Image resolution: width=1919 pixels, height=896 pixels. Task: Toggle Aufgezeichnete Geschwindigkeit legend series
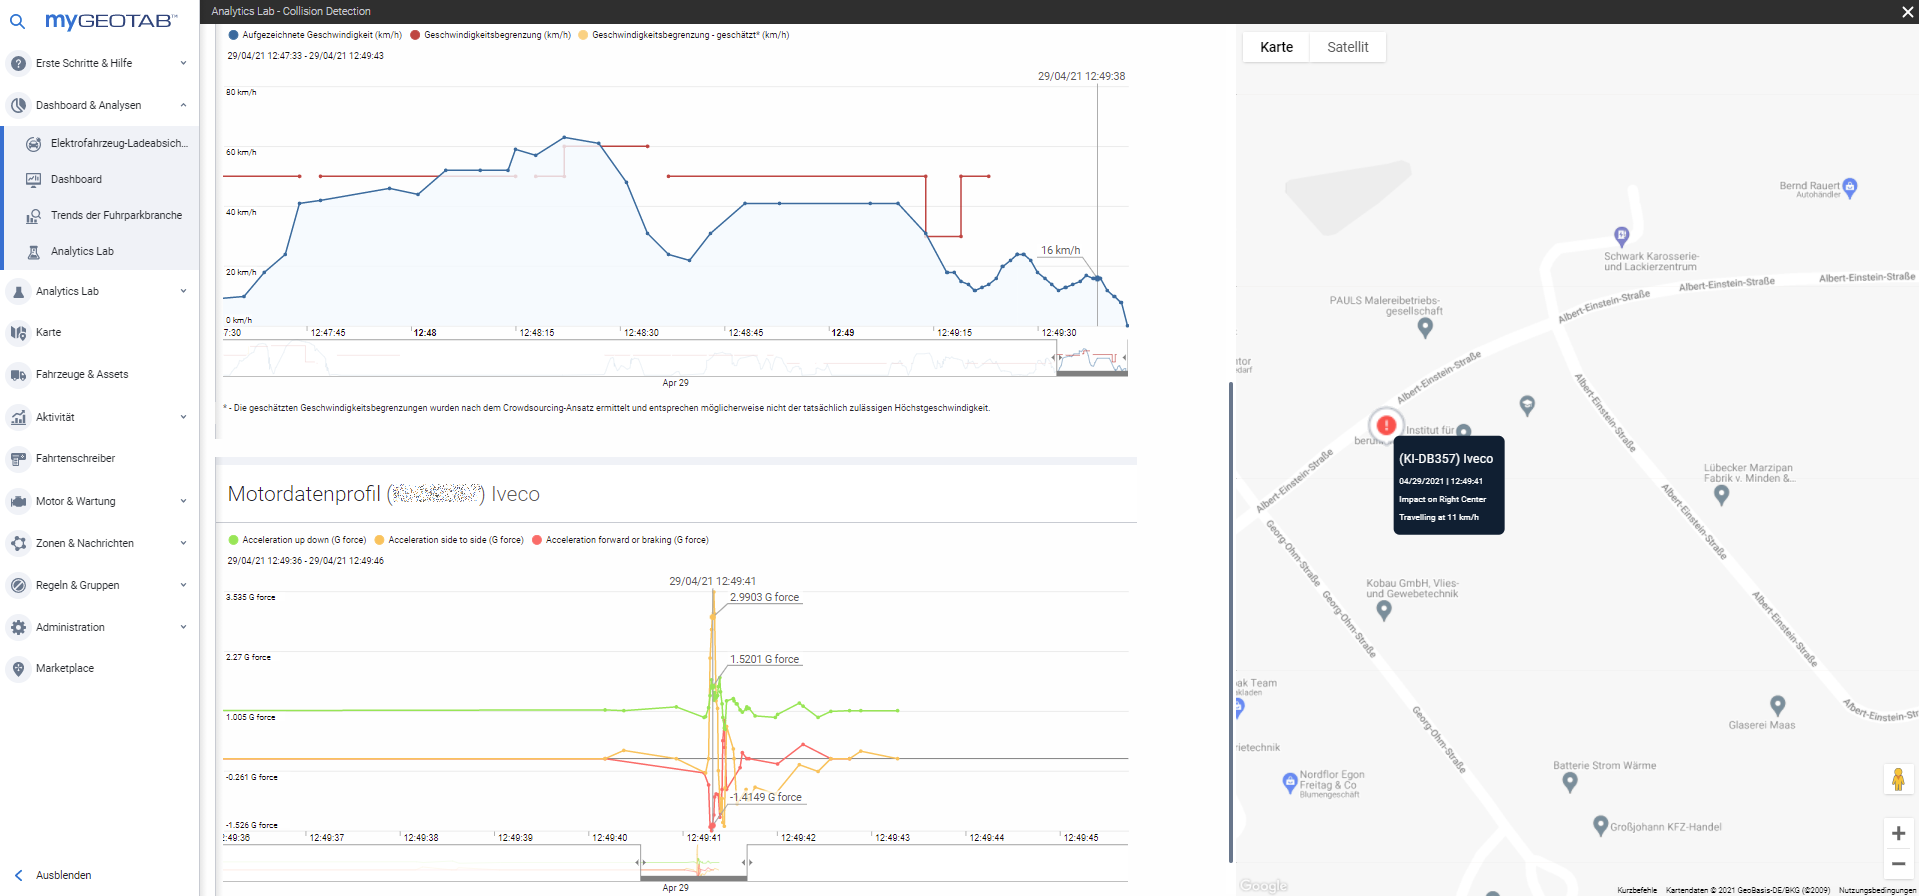[315, 35]
